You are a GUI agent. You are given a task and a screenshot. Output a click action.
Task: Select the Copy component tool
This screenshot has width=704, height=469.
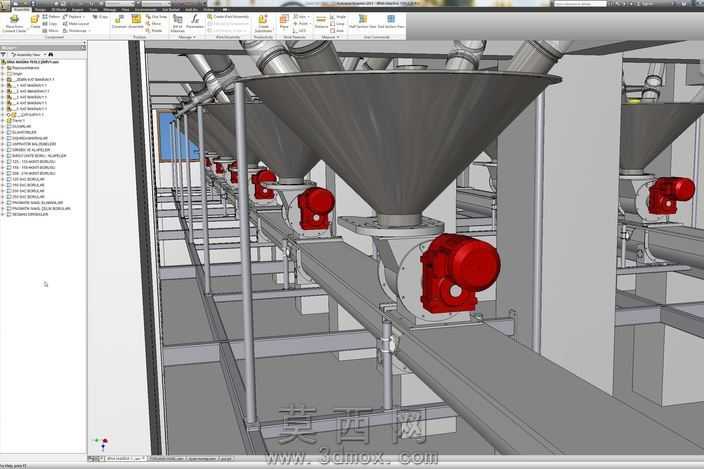point(50,24)
